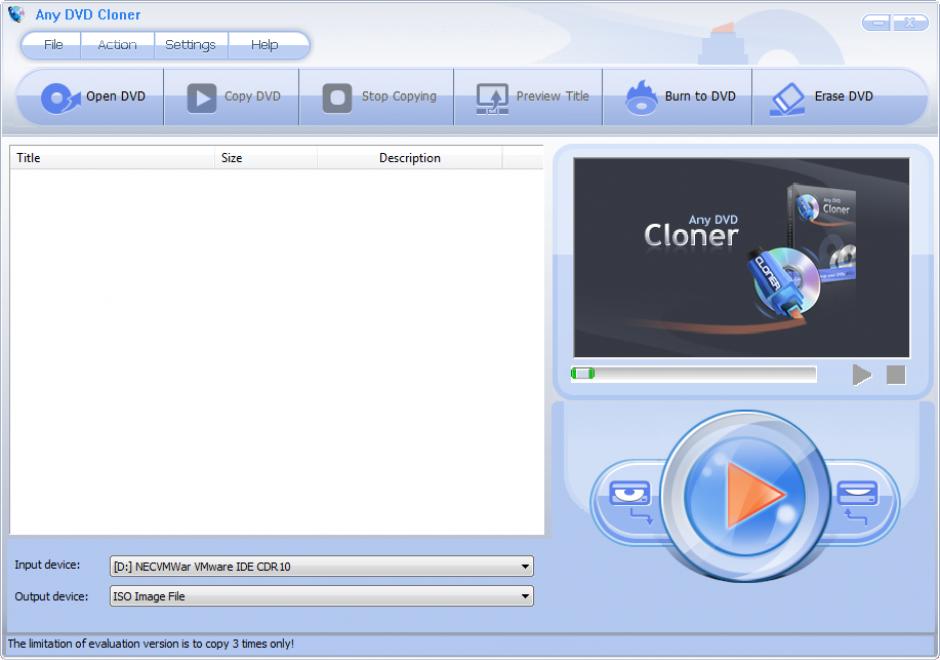Image resolution: width=940 pixels, height=660 pixels.
Task: Stop the preview with the small gray stop button
Action: pos(896,375)
